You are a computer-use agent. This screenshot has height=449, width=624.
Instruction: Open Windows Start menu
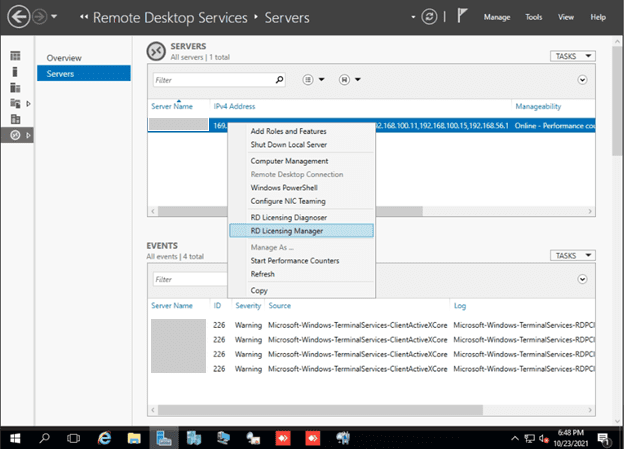pos(15,438)
